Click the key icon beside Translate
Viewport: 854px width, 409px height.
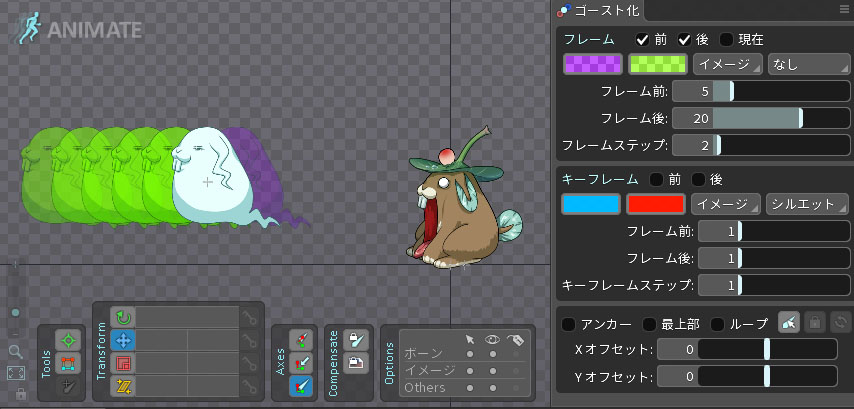[x=250, y=341]
